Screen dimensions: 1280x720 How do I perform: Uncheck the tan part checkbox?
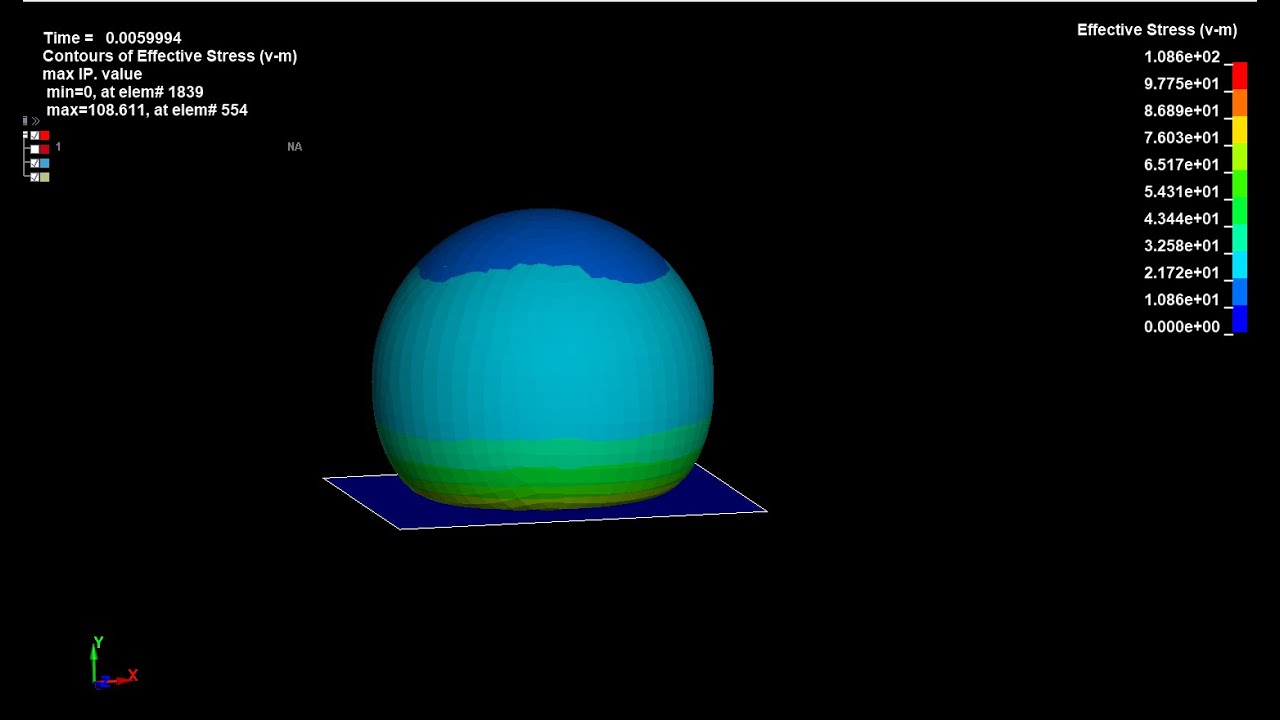pyautogui.click(x=35, y=177)
